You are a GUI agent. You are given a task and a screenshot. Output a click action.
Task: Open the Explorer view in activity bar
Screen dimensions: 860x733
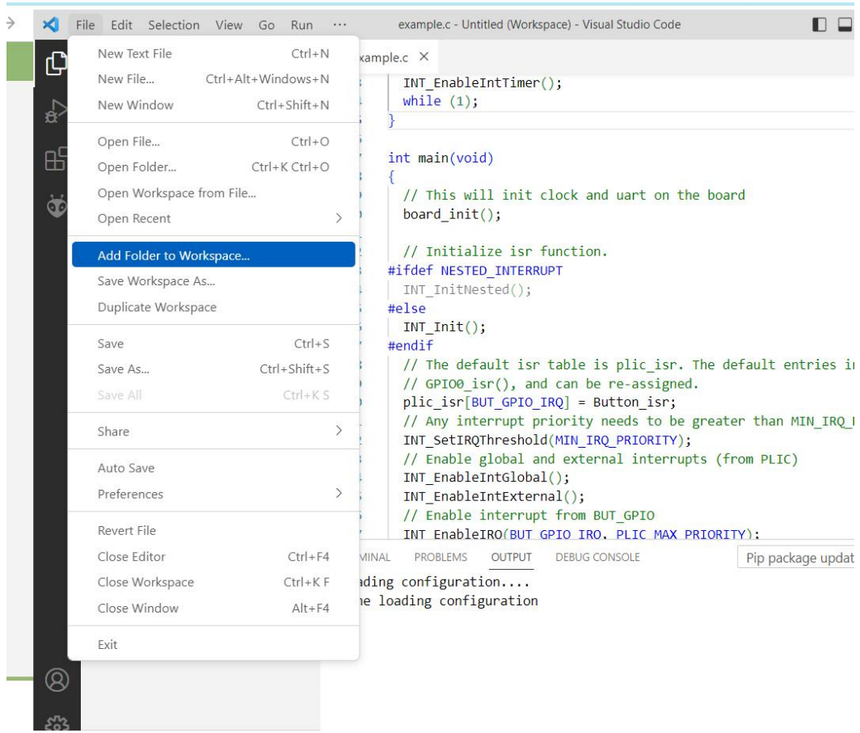(x=56, y=64)
